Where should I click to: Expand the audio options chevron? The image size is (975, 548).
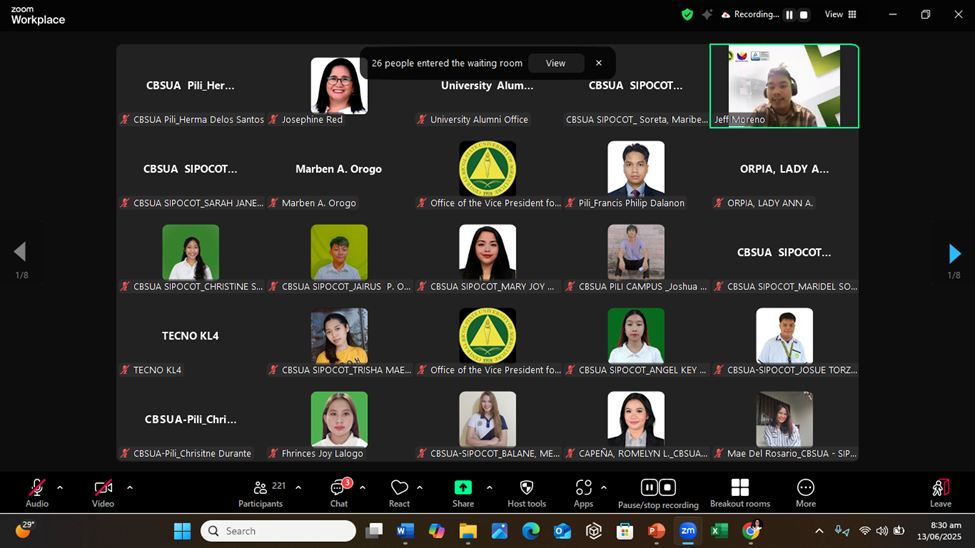60,488
